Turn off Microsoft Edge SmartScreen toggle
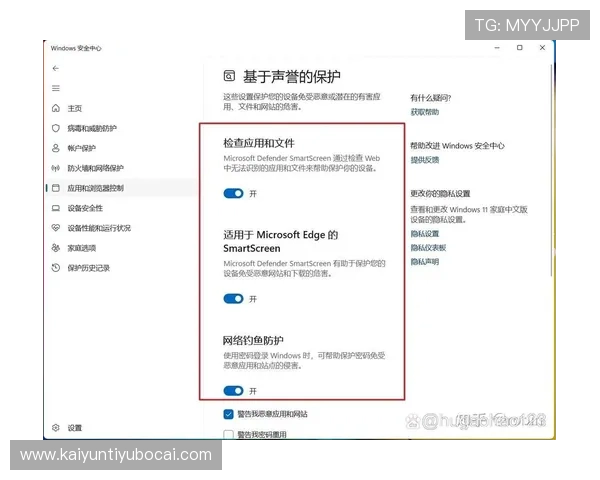This screenshot has width=600, height=480. pyautogui.click(x=233, y=299)
